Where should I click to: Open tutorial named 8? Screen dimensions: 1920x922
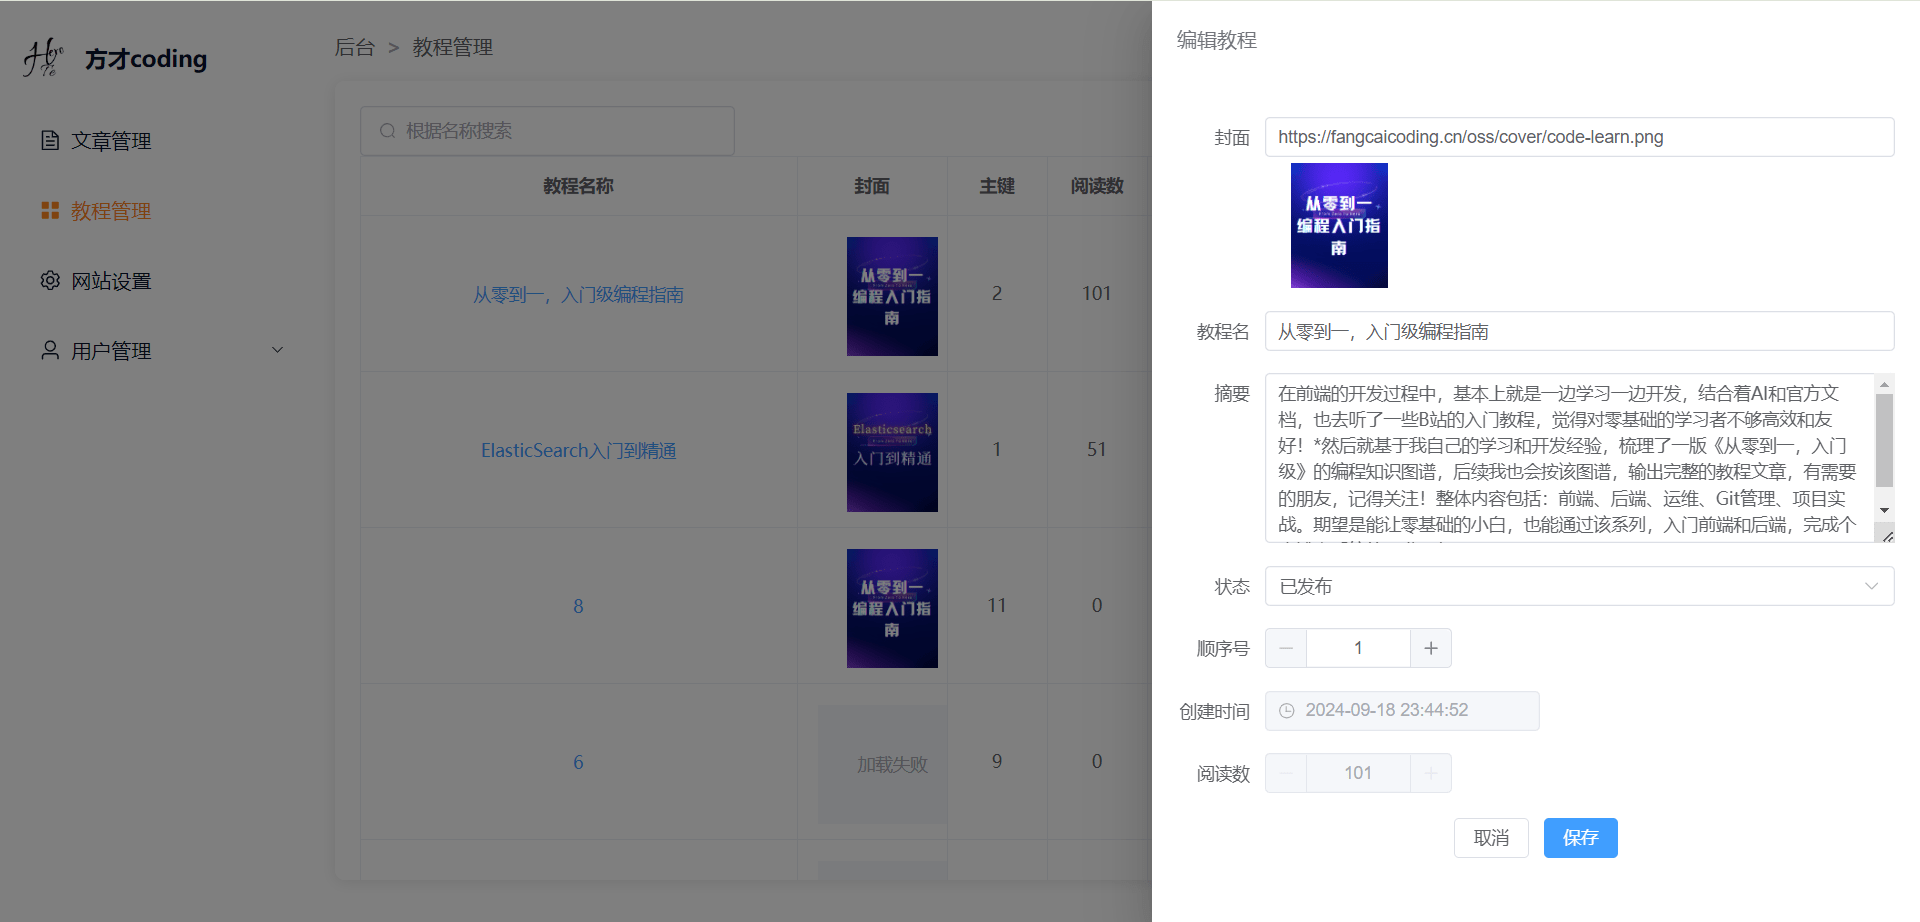[578, 606]
